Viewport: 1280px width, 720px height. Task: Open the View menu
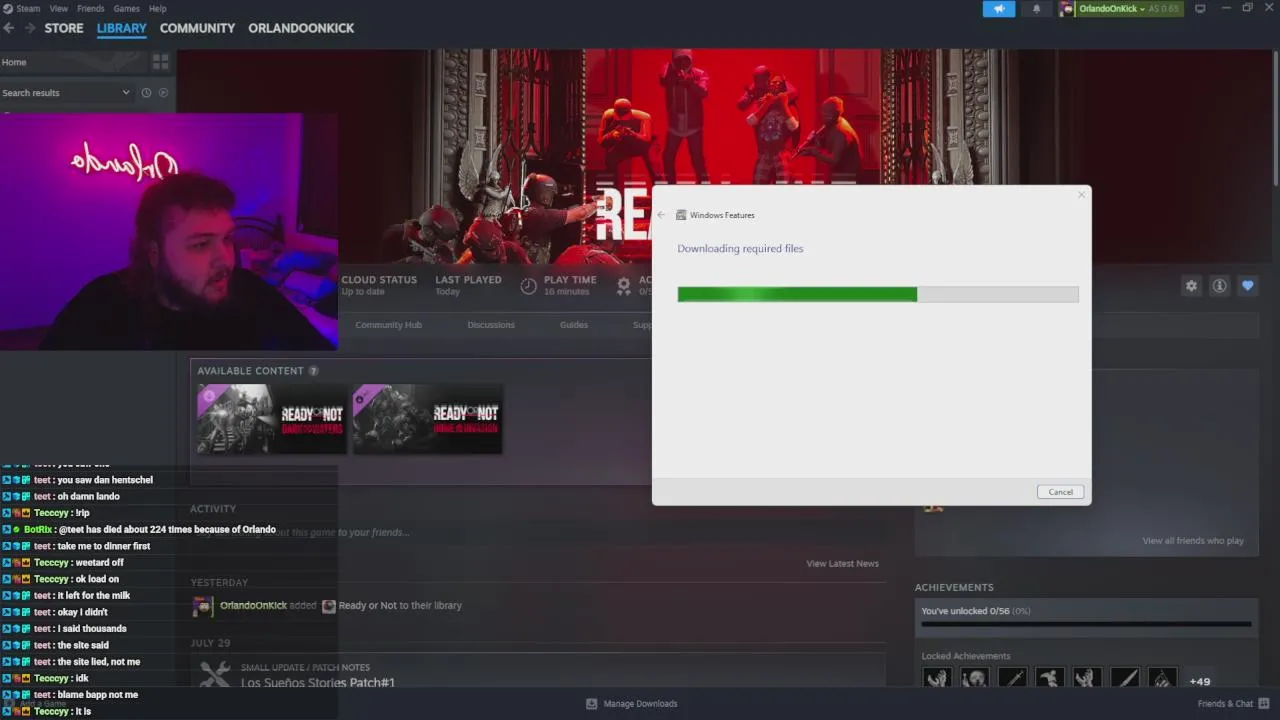[x=59, y=9]
